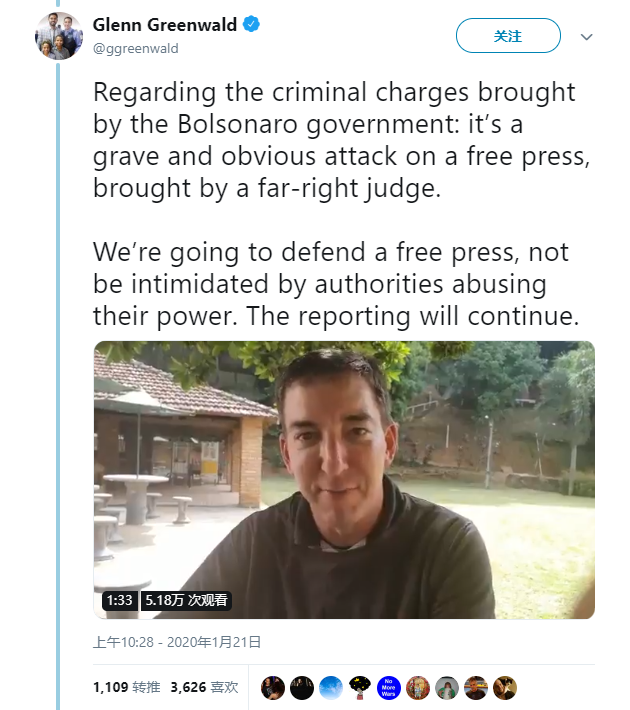View the 3,626 喜欢 likes list
Image resolution: width=630 pixels, height=710 pixels.
click(x=204, y=687)
